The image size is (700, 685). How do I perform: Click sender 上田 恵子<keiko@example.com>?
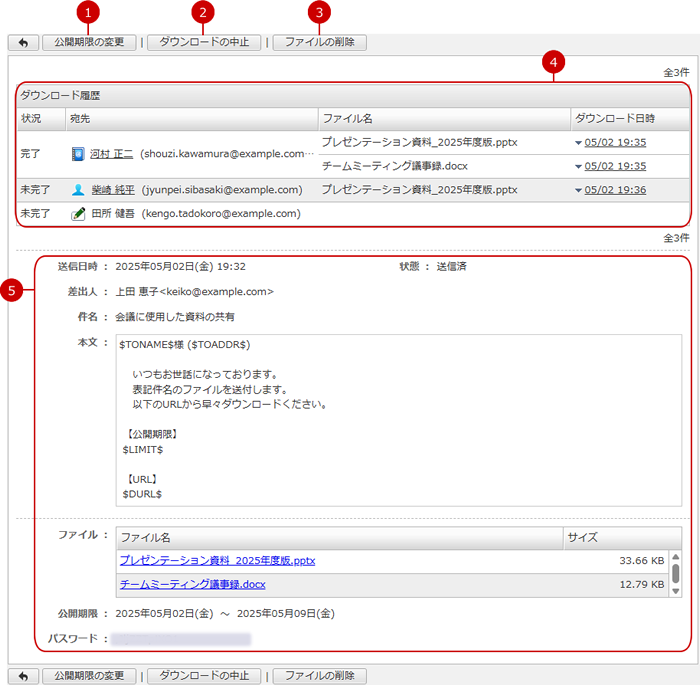195,292
